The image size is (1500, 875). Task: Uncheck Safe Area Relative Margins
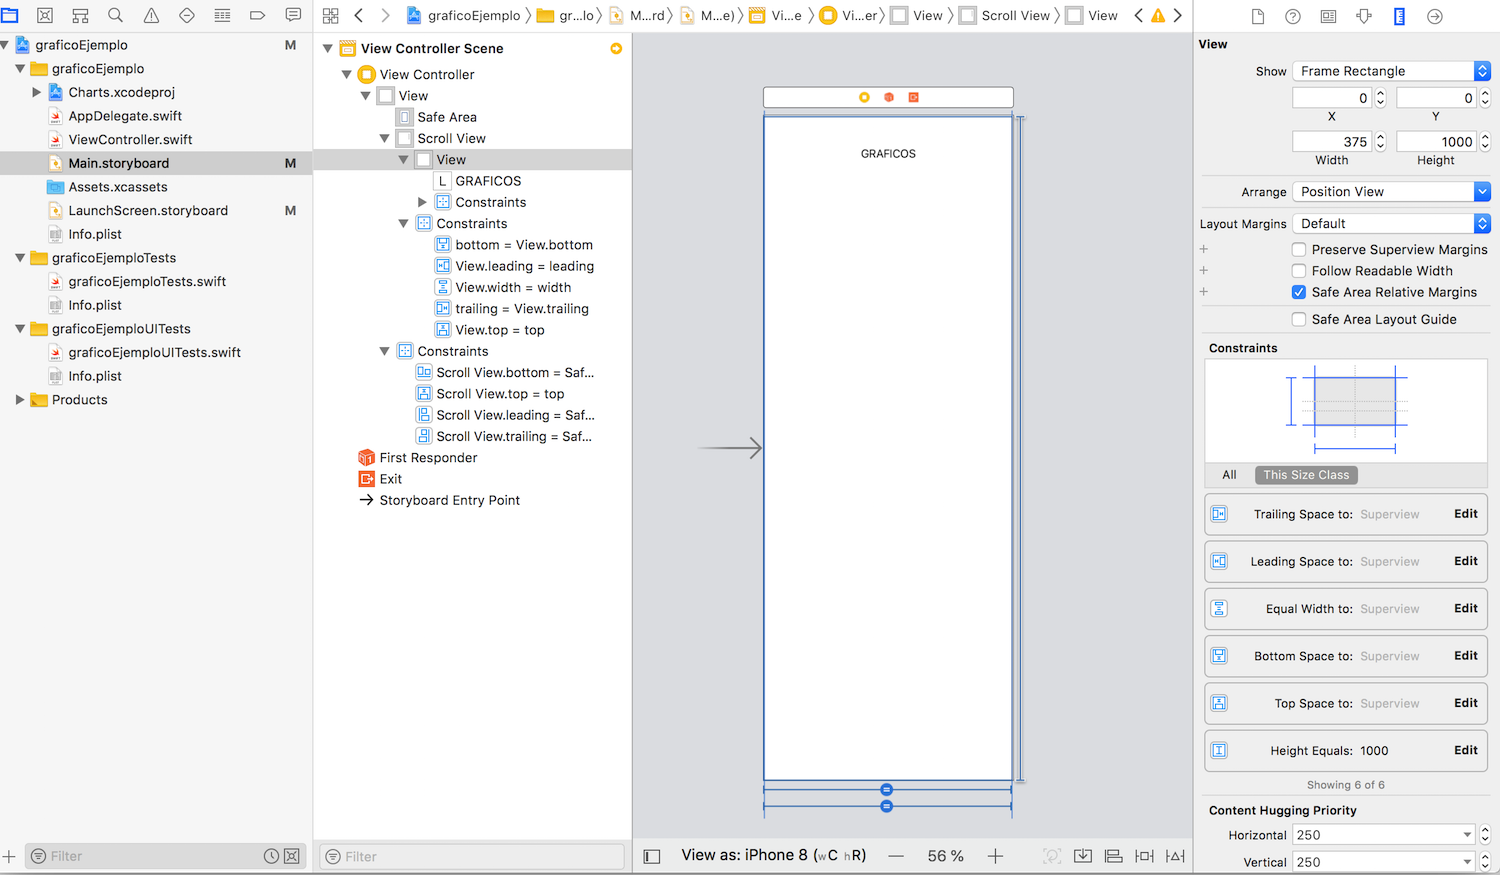click(x=1298, y=292)
